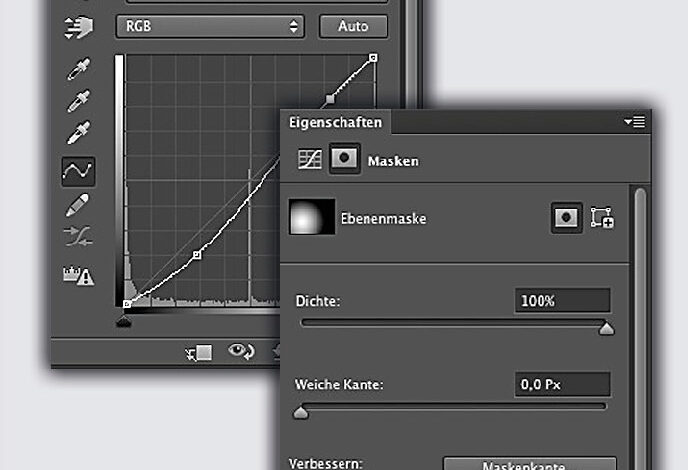
Task: Open RGB channel dropdown
Action: coord(210,26)
